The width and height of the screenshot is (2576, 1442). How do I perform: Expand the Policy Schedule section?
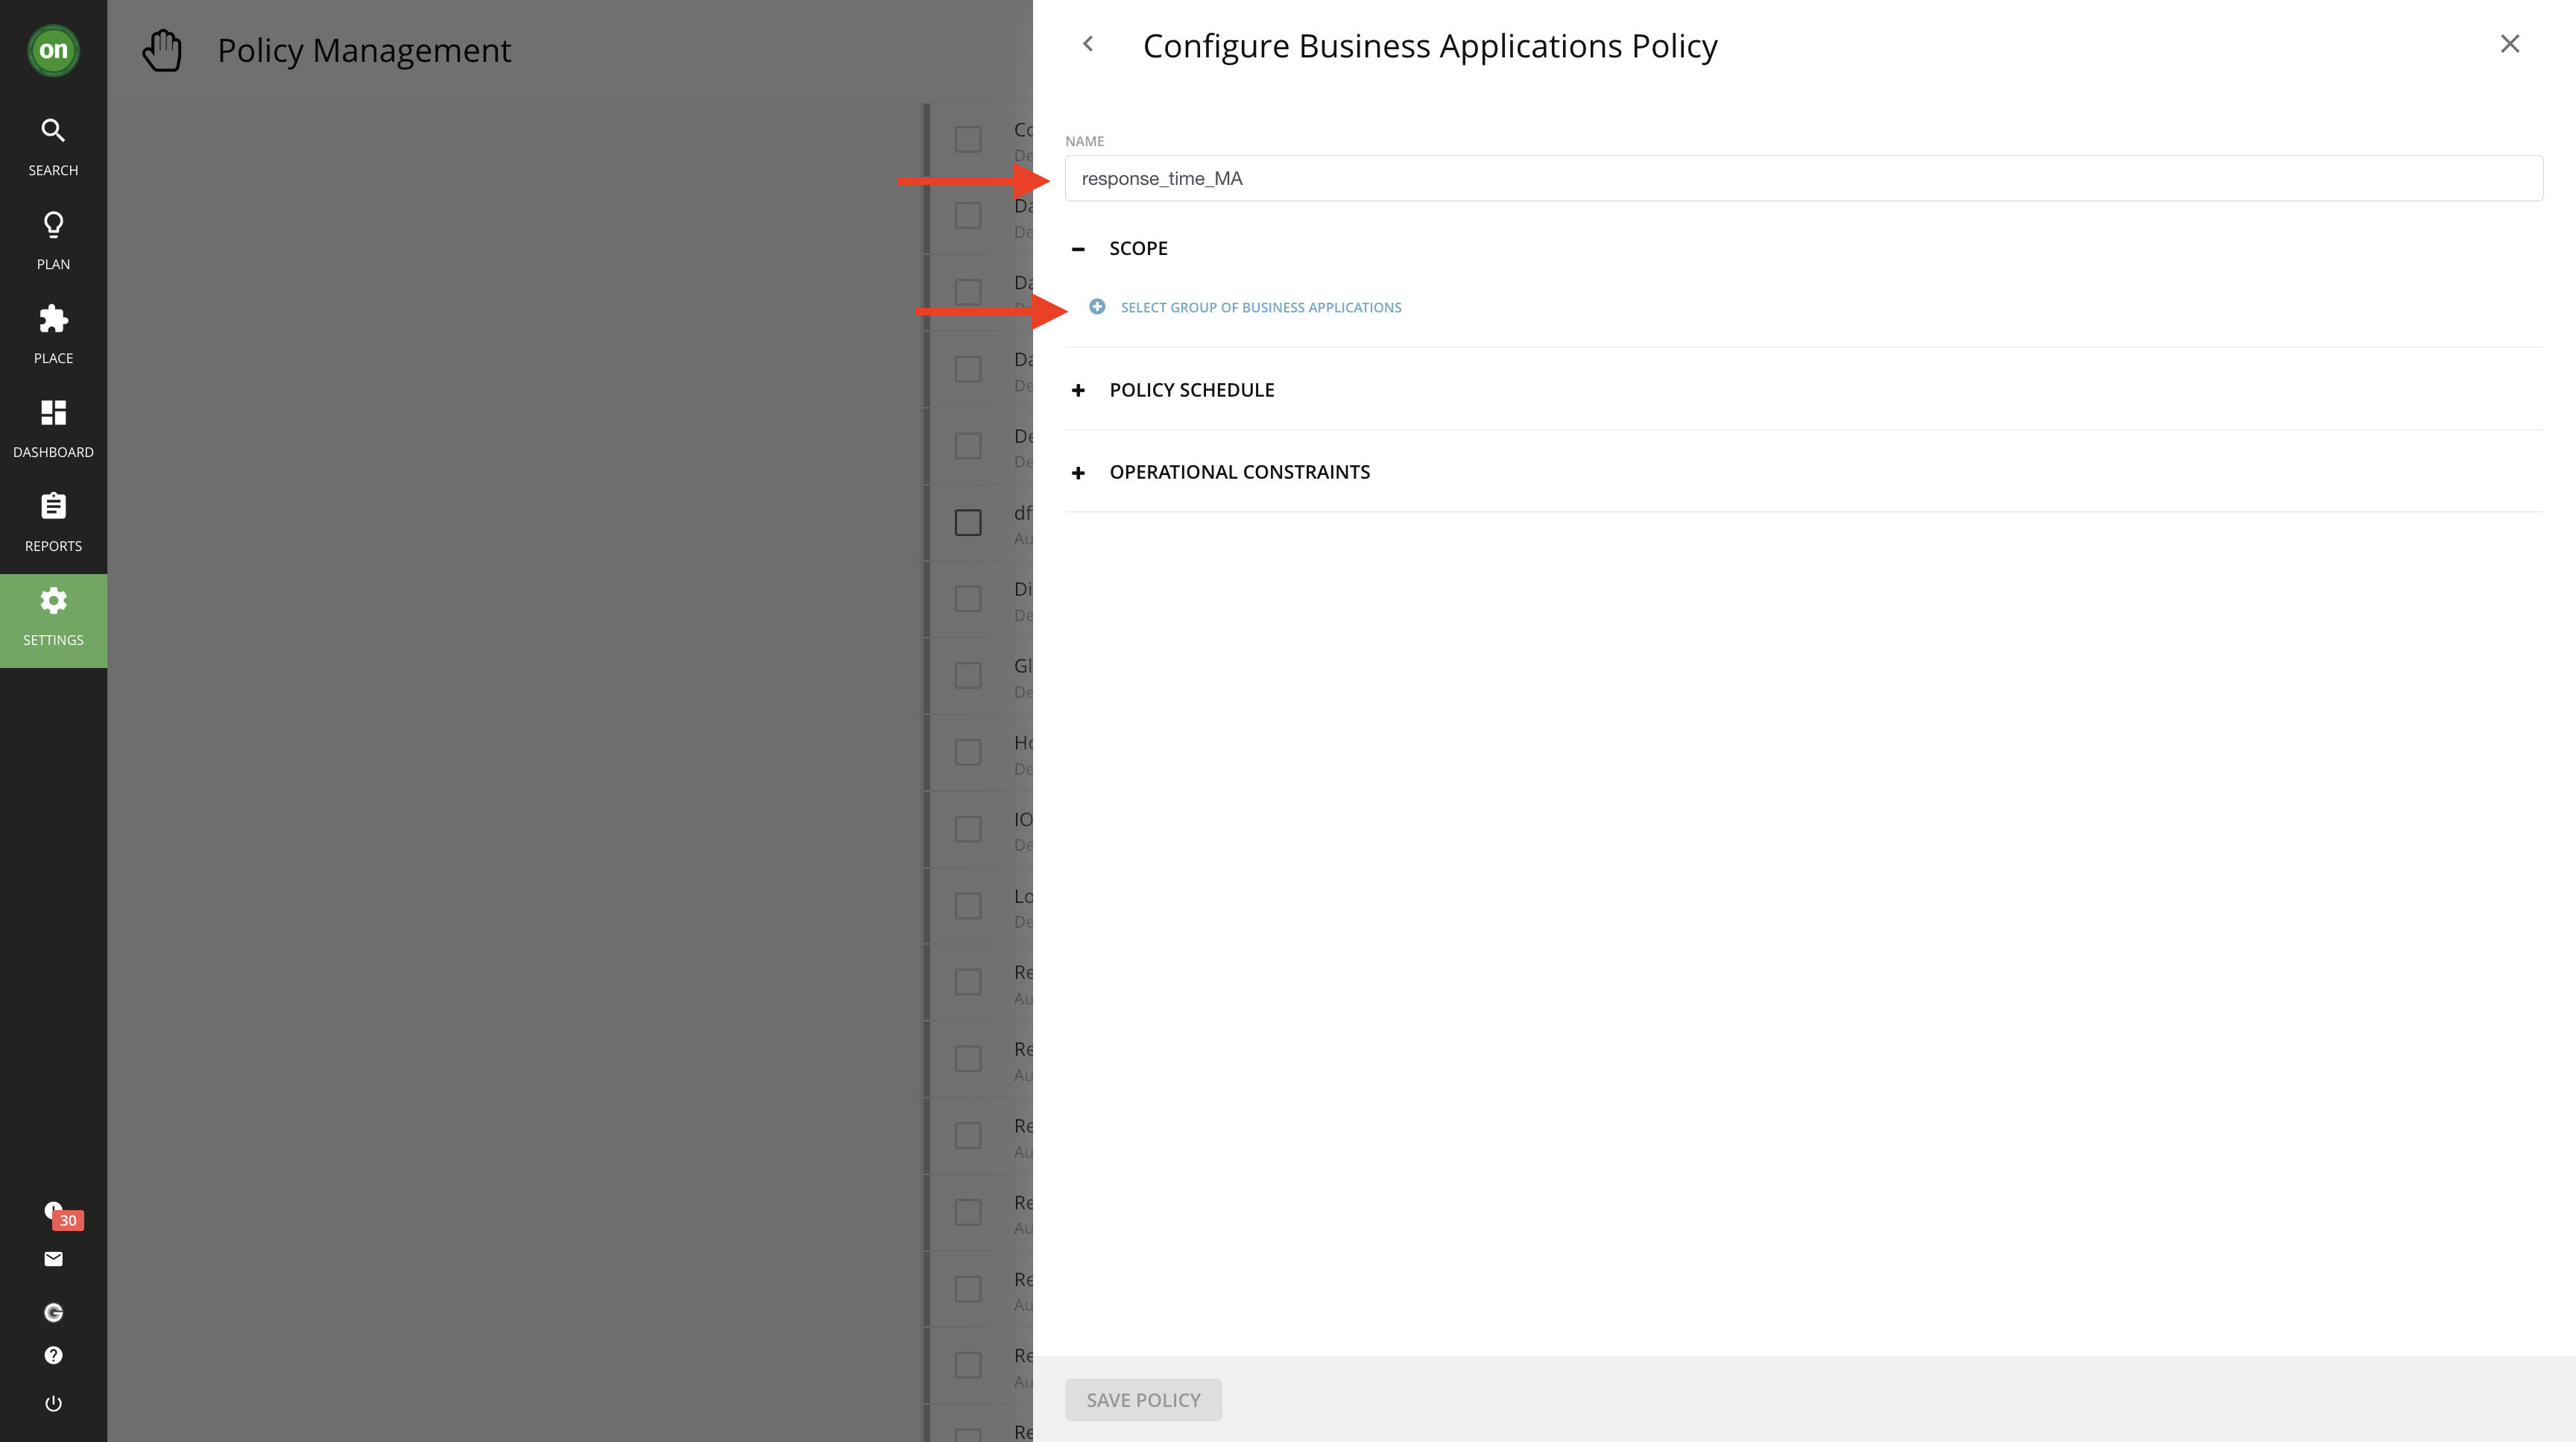point(1078,391)
